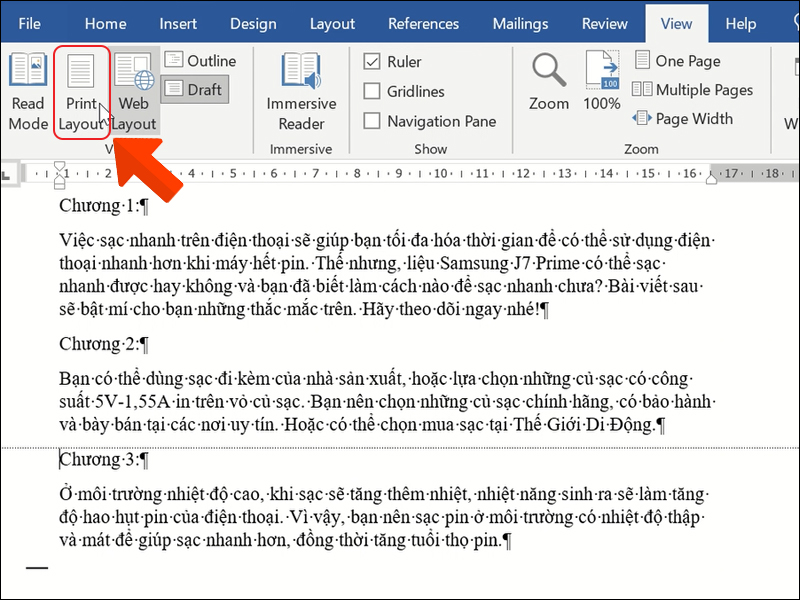Switch to the Insert tab
The image size is (800, 600).
[178, 23]
